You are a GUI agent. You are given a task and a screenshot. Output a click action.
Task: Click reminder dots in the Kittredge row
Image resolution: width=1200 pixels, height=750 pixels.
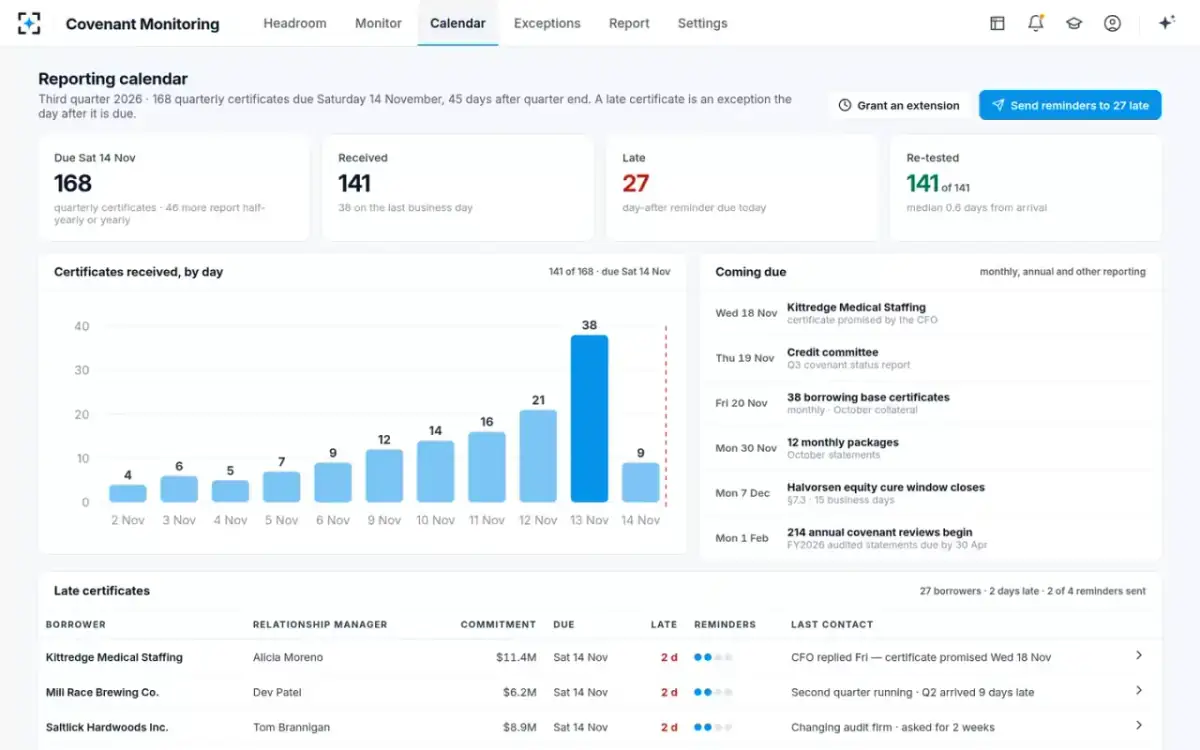pyautogui.click(x=713, y=657)
